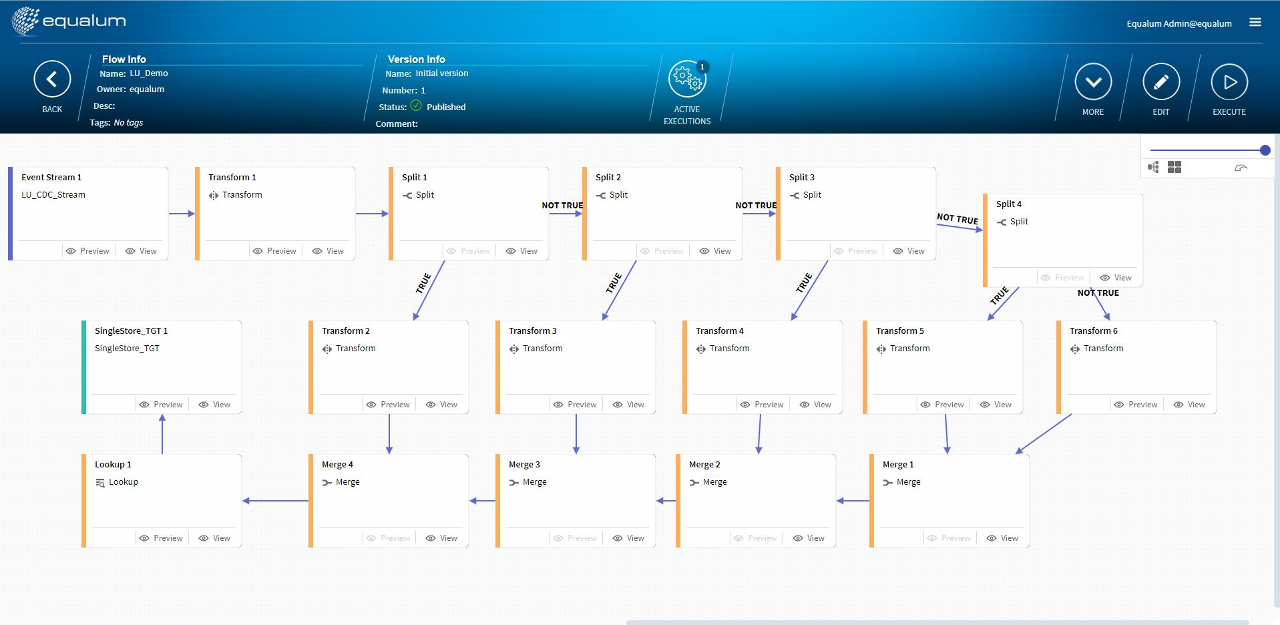Click View on Merge 4 node
Image resolution: width=1280 pixels, height=625 pixels.
pos(442,538)
